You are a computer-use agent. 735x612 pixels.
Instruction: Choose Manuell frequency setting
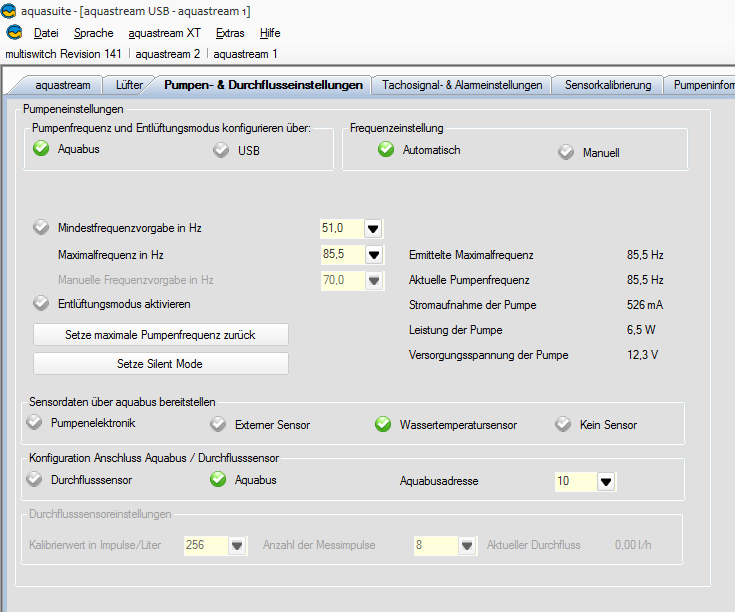pos(588,152)
